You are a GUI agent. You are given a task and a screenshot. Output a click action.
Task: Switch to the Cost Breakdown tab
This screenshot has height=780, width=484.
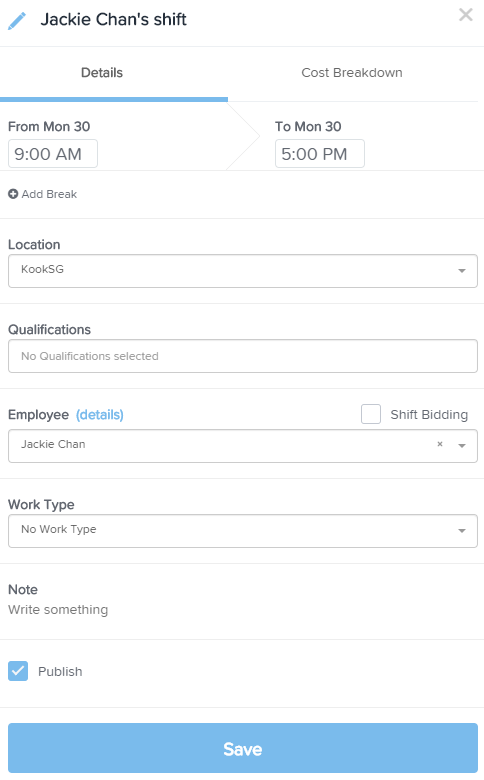352,73
